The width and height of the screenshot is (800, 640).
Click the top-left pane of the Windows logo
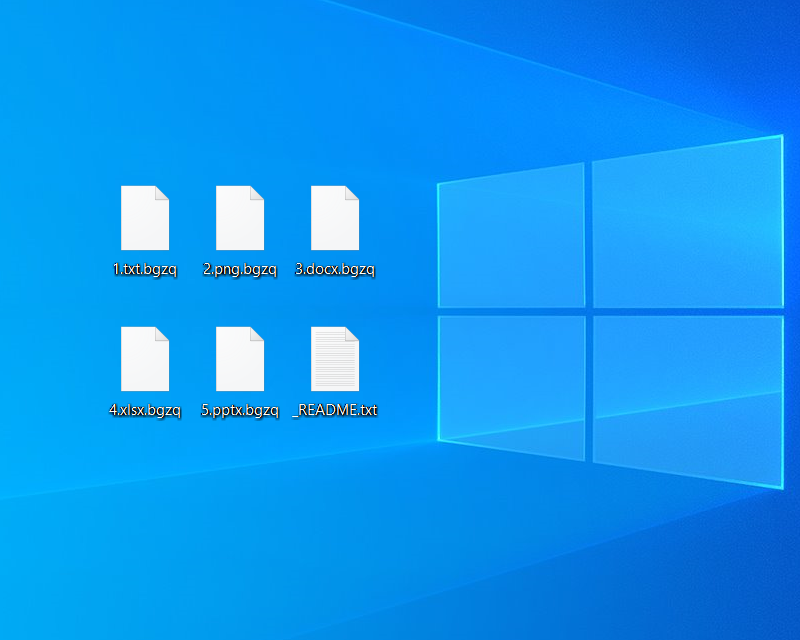(511, 238)
